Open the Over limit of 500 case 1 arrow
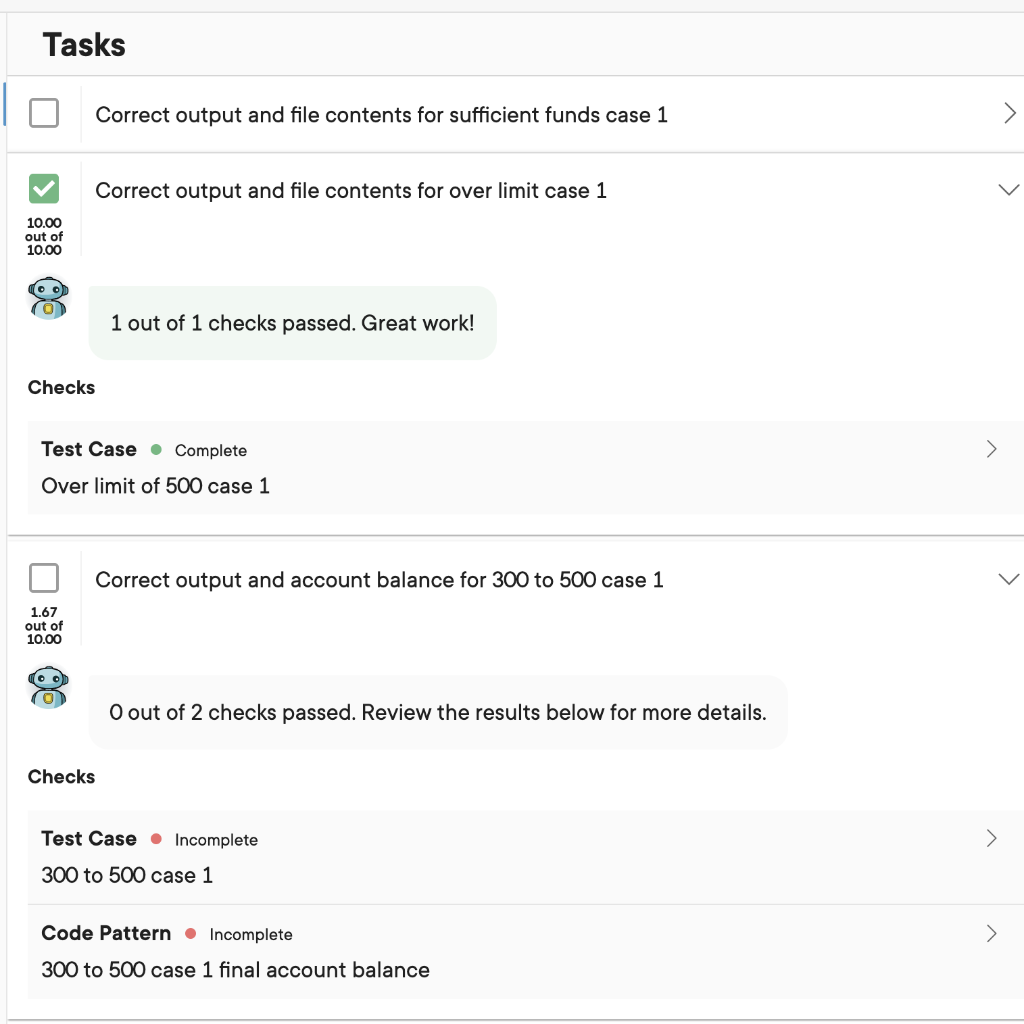This screenshot has height=1024, width=1024. point(991,449)
